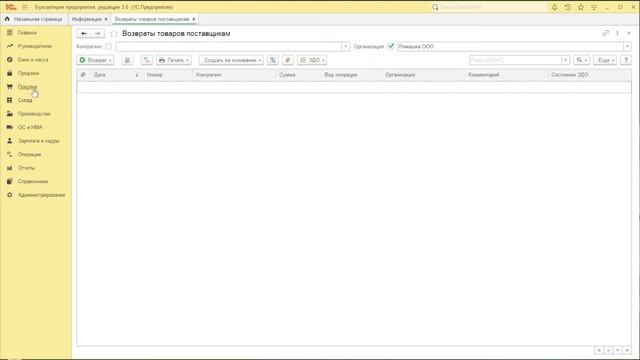Open Руководителю section in sidebar
Viewport: 640px width, 360px height.
(35, 46)
